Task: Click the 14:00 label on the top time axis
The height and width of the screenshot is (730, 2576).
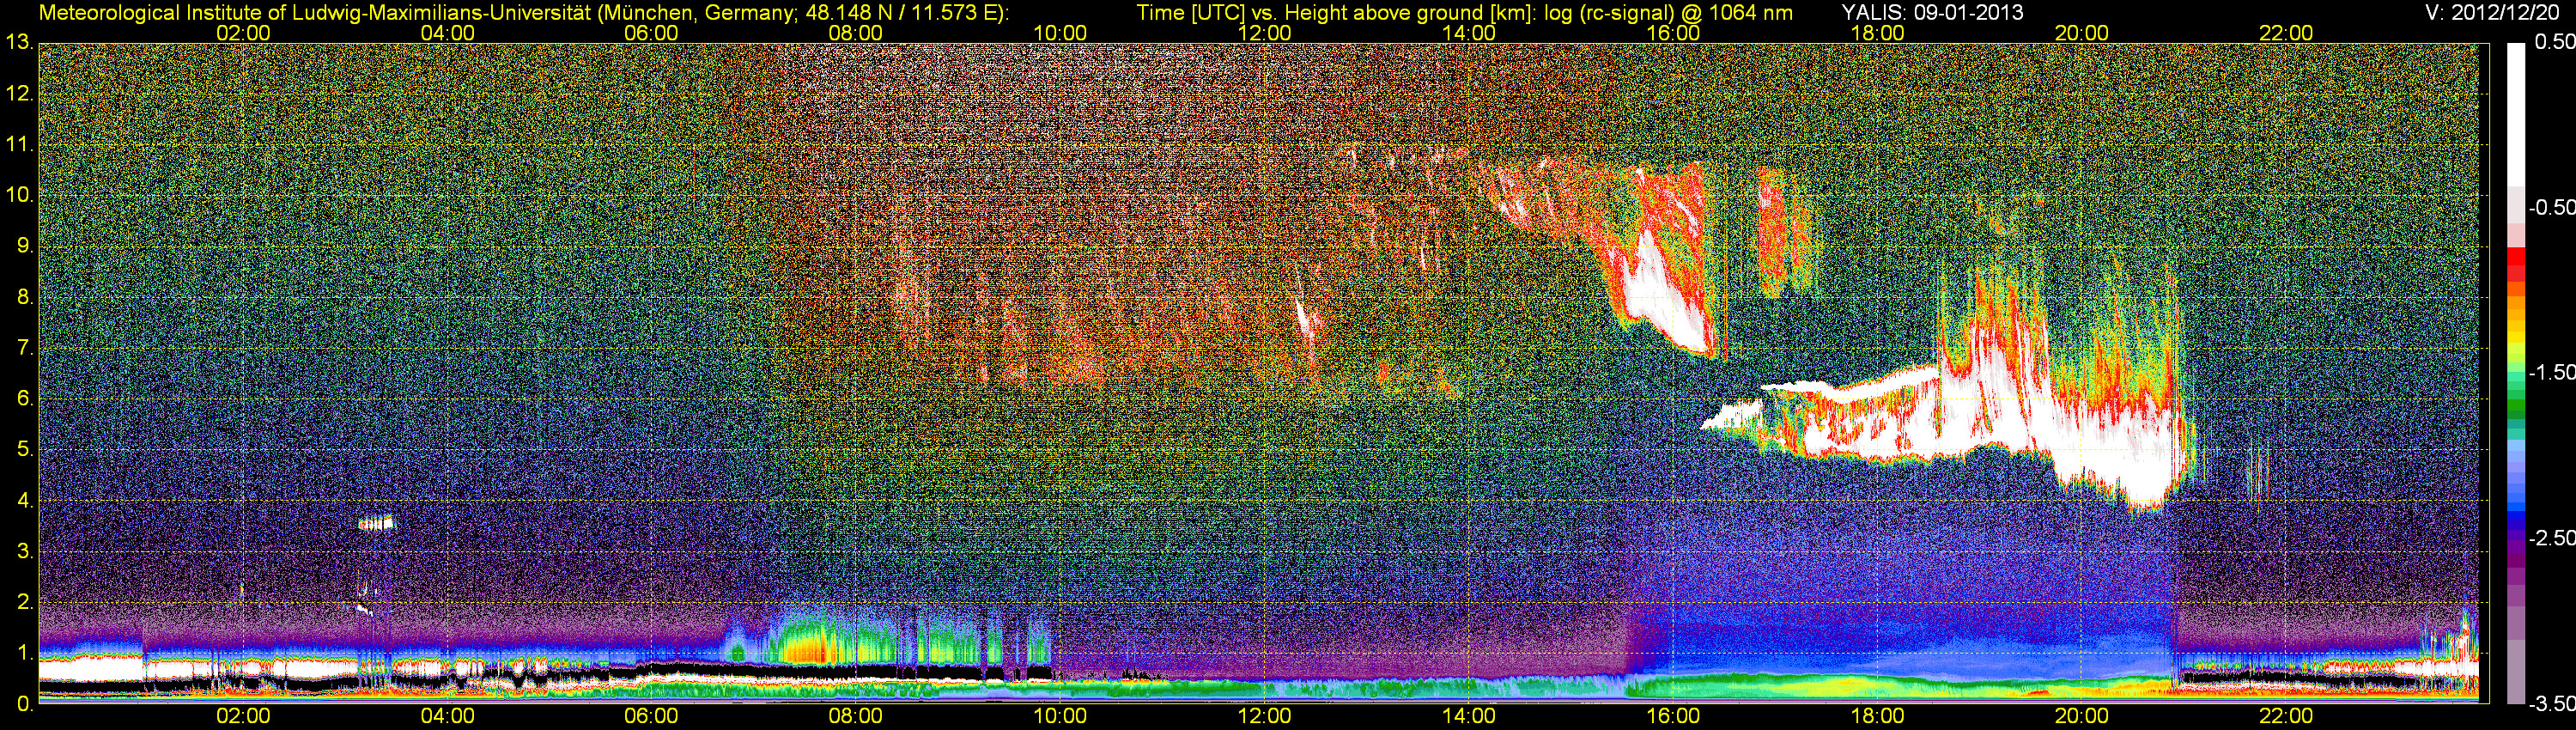Action: [x=1469, y=33]
